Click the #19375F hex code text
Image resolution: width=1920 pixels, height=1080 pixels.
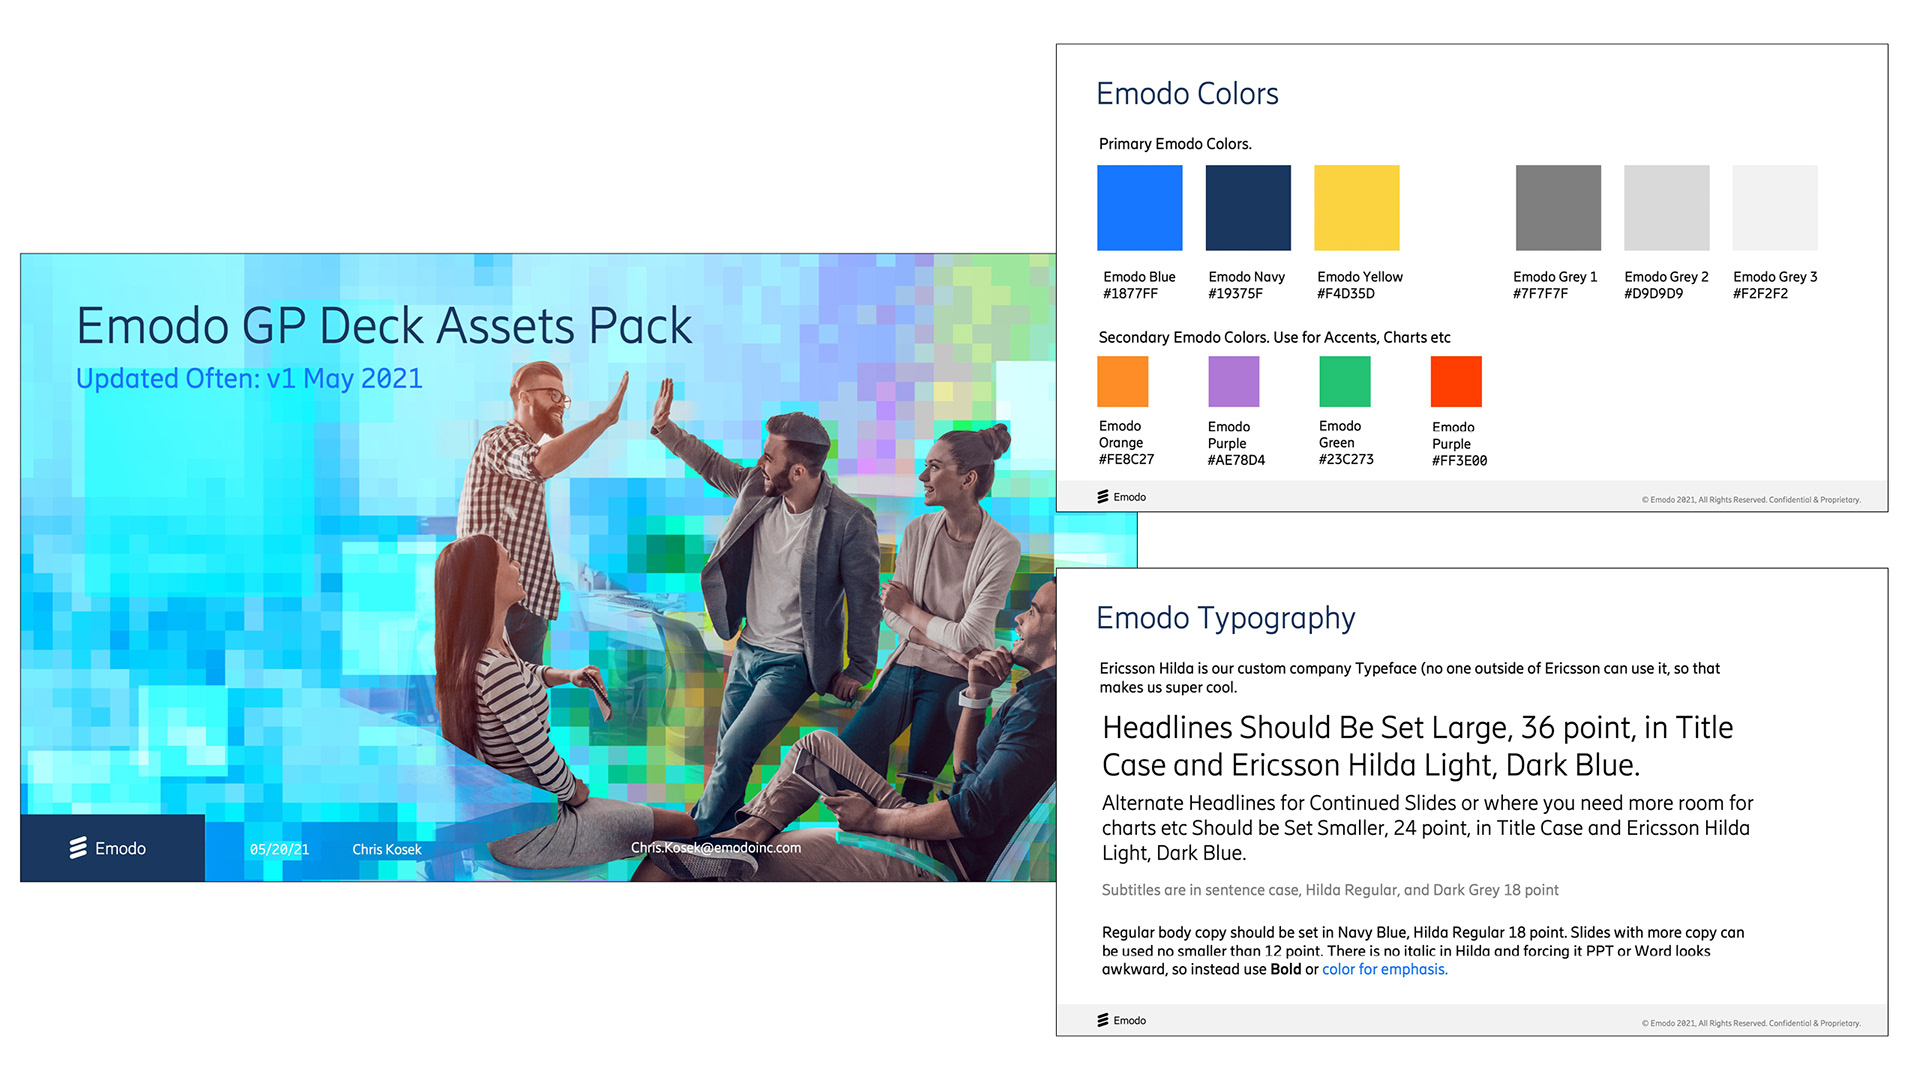pyautogui.click(x=1235, y=294)
